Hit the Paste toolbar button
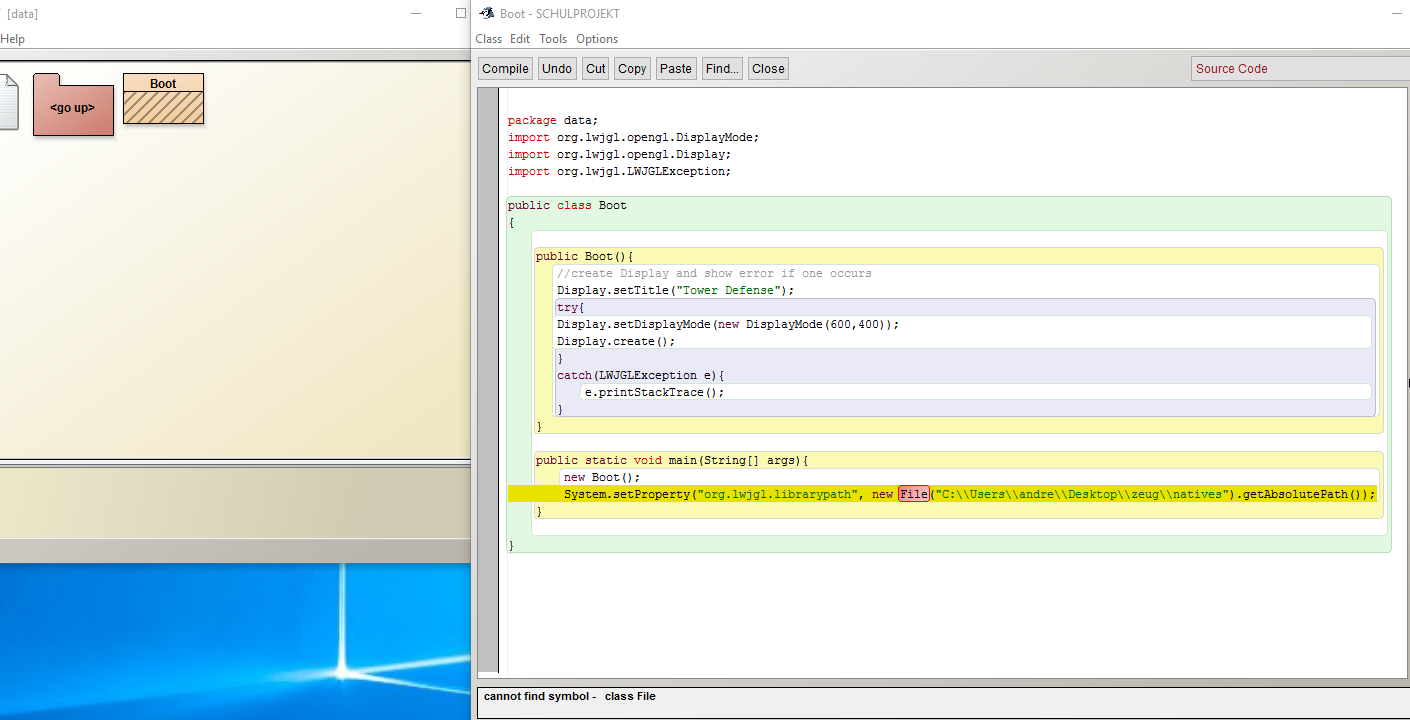This screenshot has width=1410, height=720. tap(676, 69)
